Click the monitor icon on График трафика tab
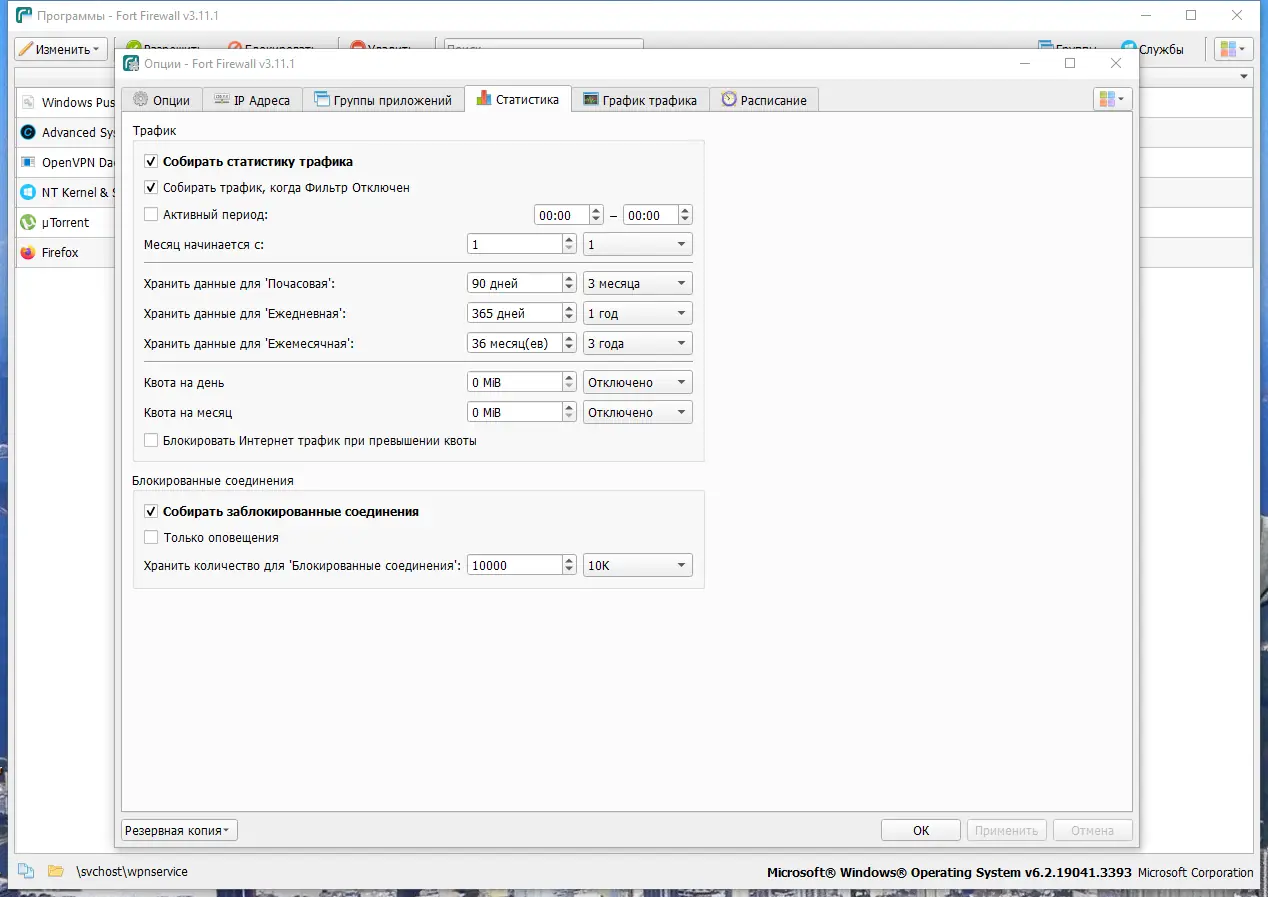This screenshot has width=1268, height=897. pos(591,100)
